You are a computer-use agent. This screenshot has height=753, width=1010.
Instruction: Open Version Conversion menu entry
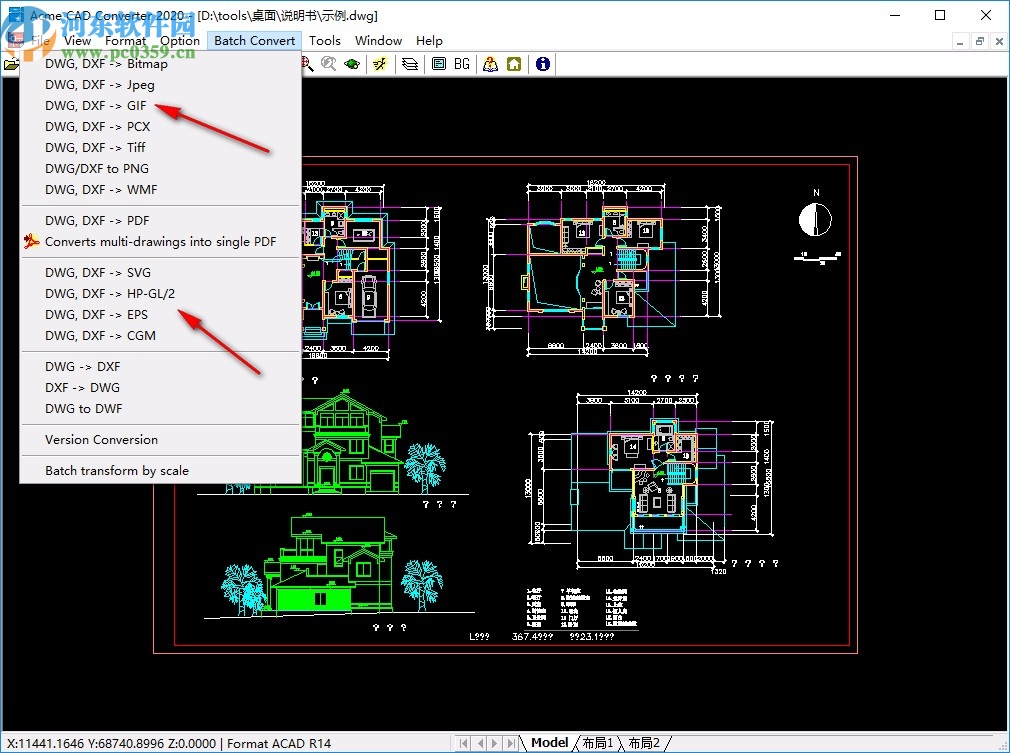[x=101, y=440]
